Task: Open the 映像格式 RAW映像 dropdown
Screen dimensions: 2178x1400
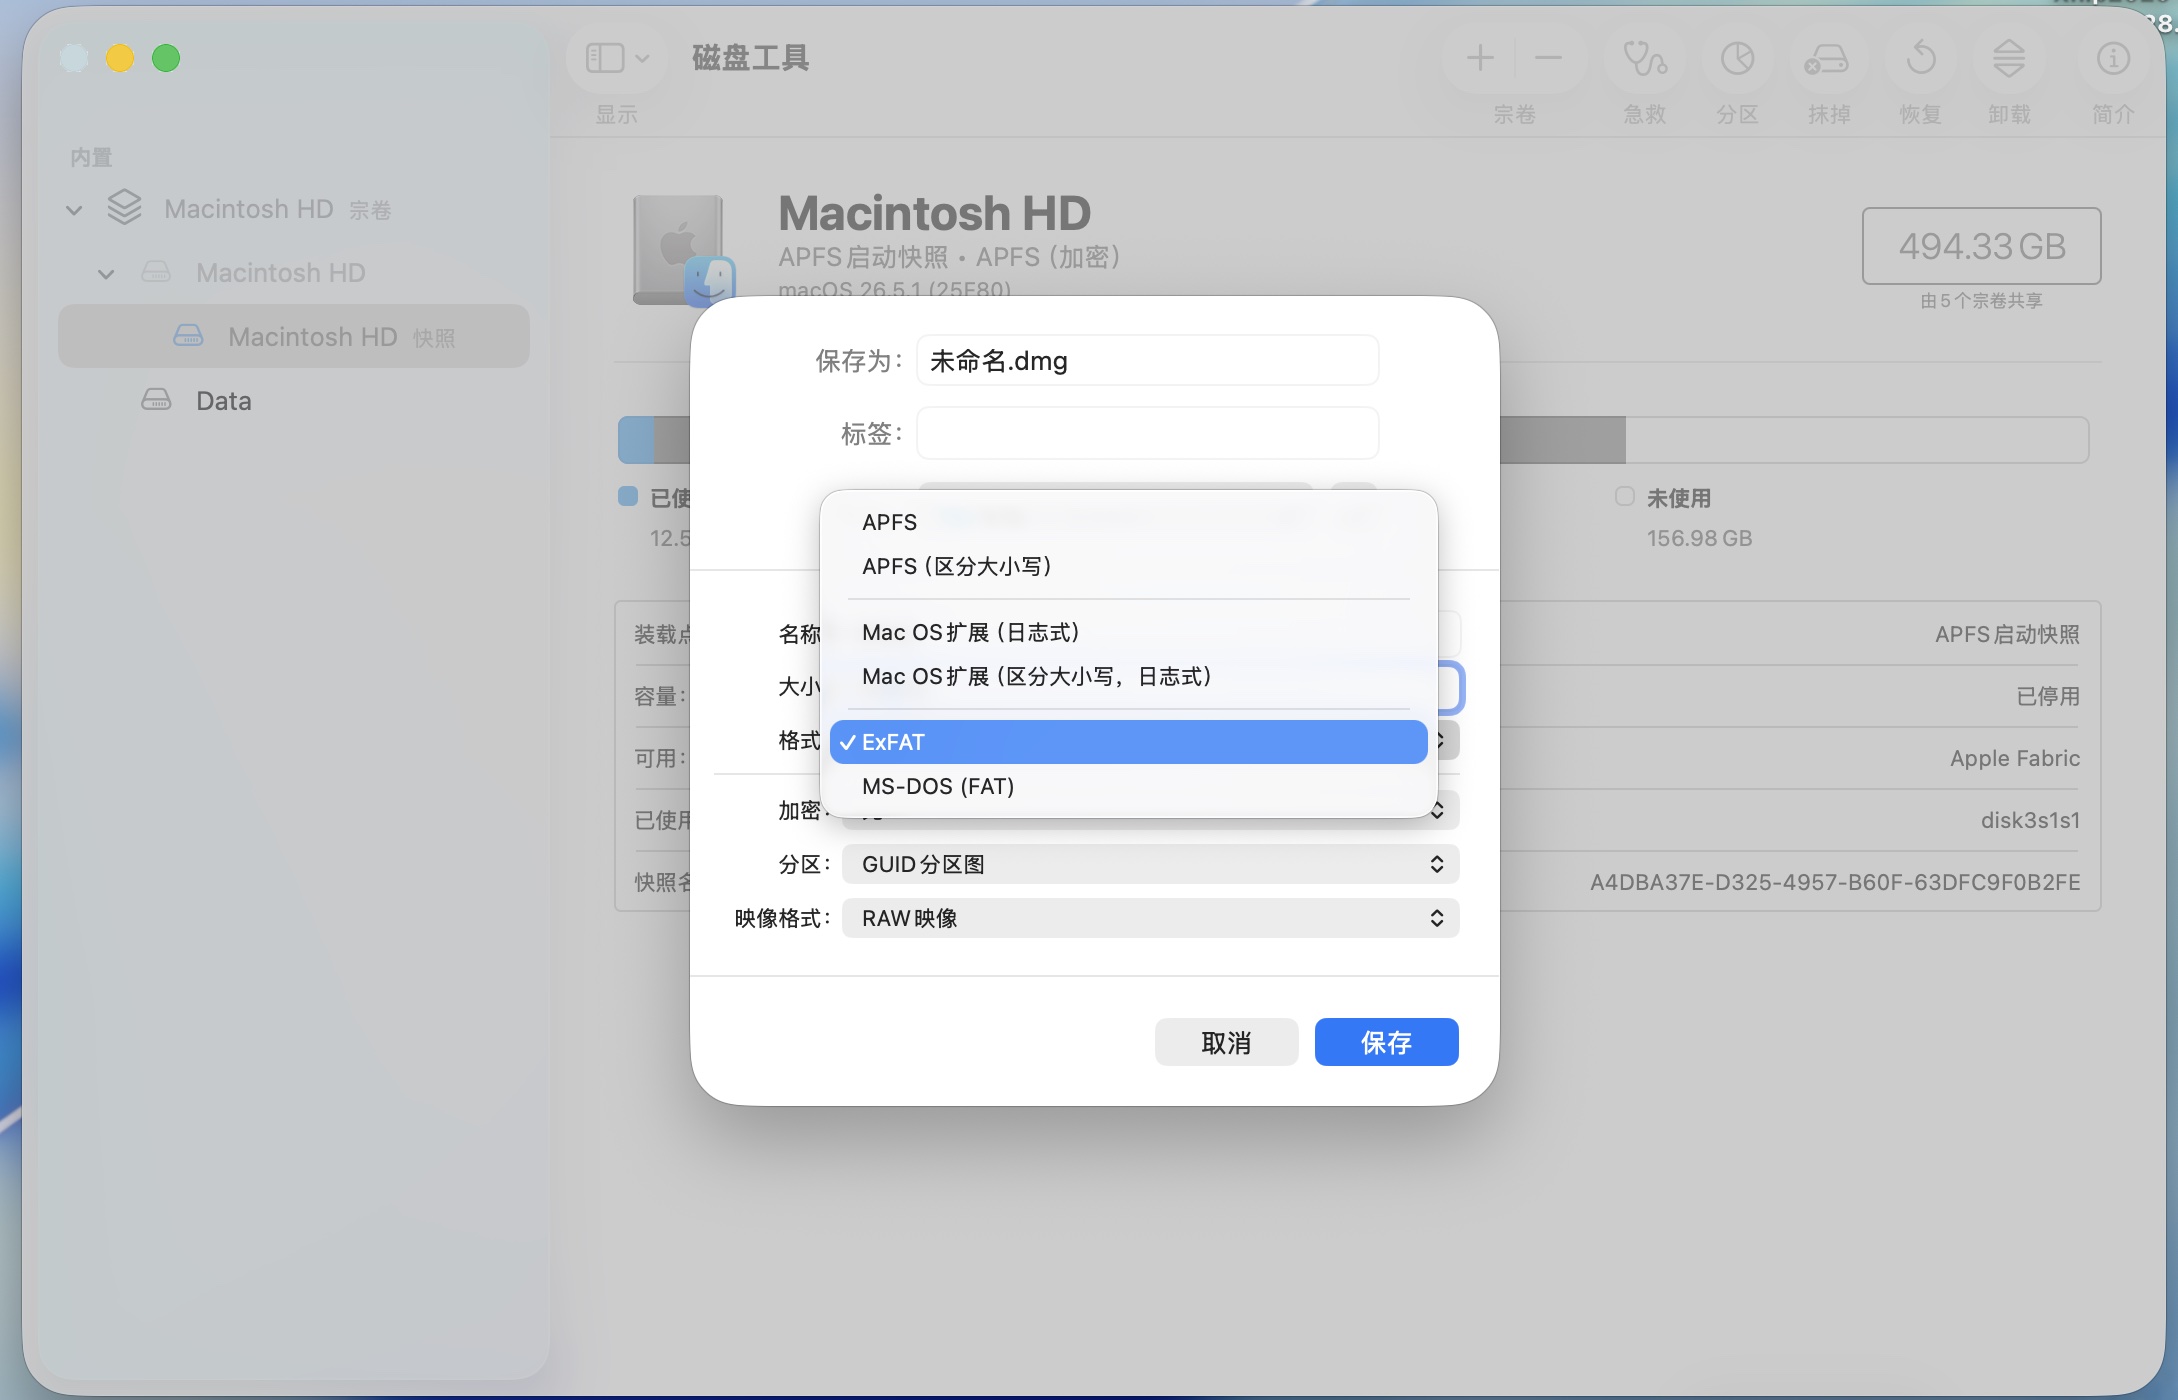Action: tap(1150, 918)
